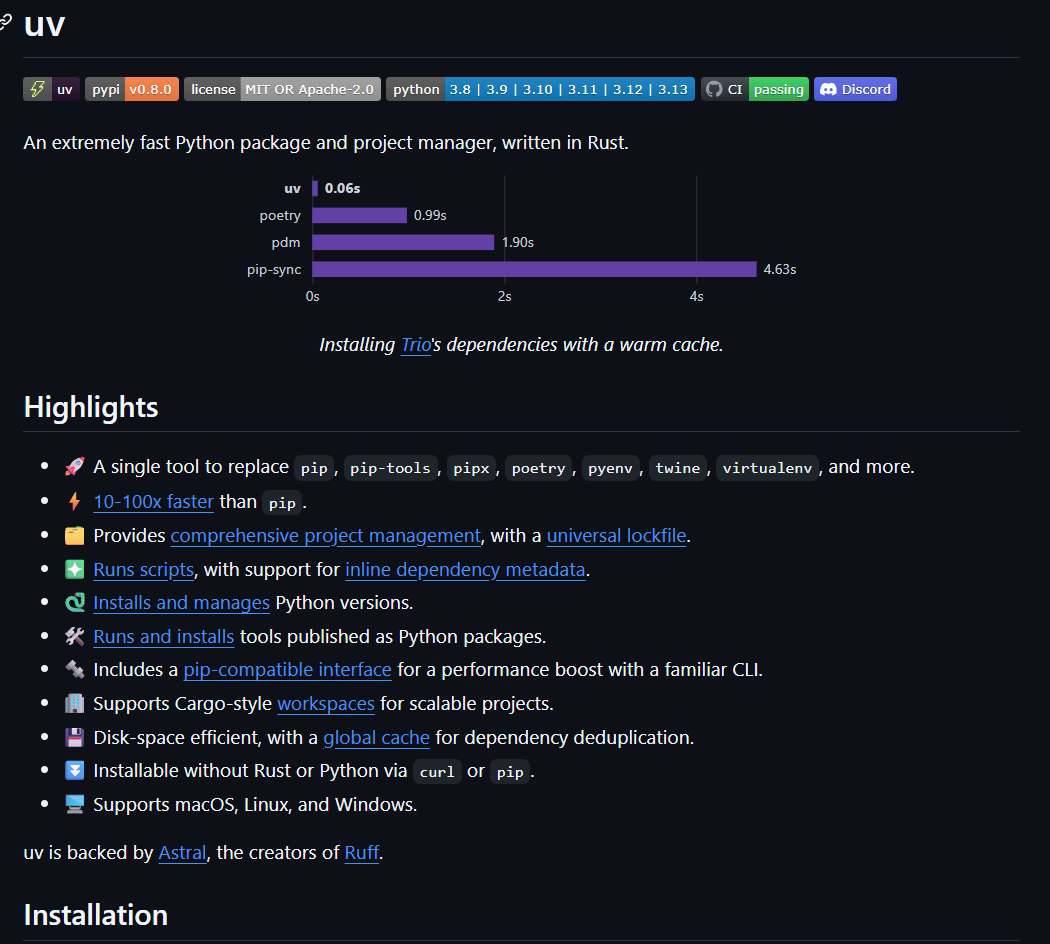
Task: Open the global cache link
Action: [x=376, y=737]
